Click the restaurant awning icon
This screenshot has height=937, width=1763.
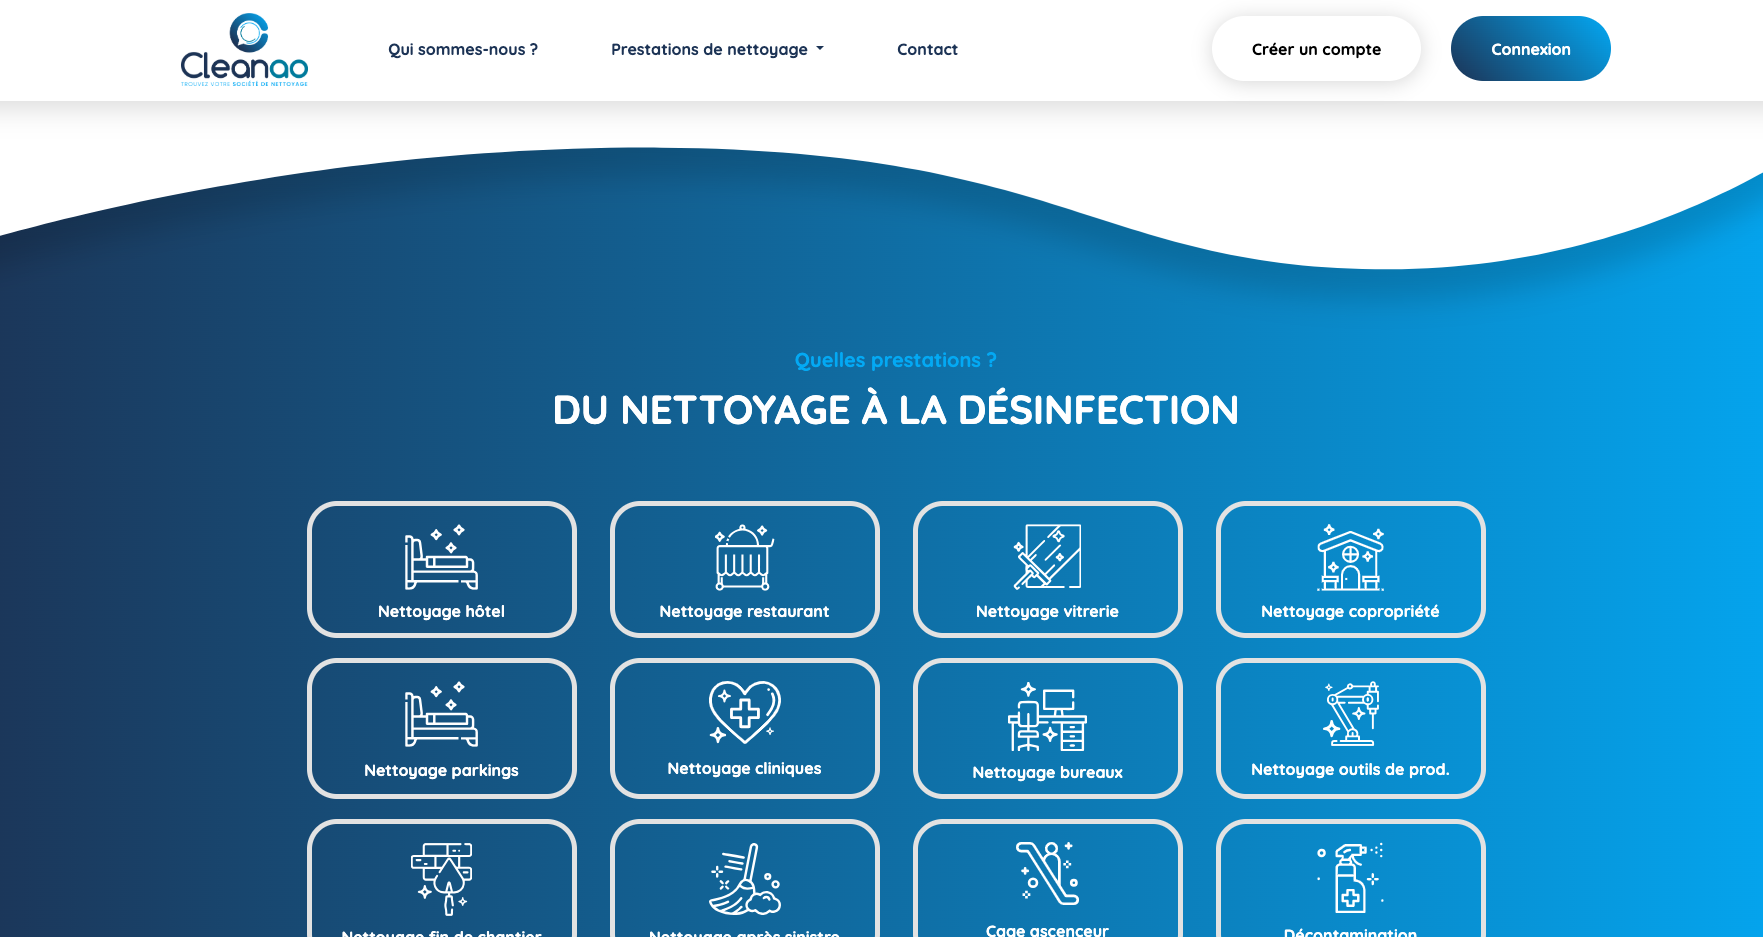[x=744, y=558]
